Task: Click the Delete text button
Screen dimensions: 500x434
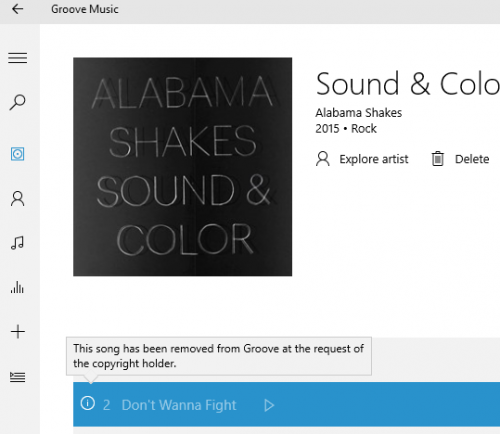Action: click(472, 159)
